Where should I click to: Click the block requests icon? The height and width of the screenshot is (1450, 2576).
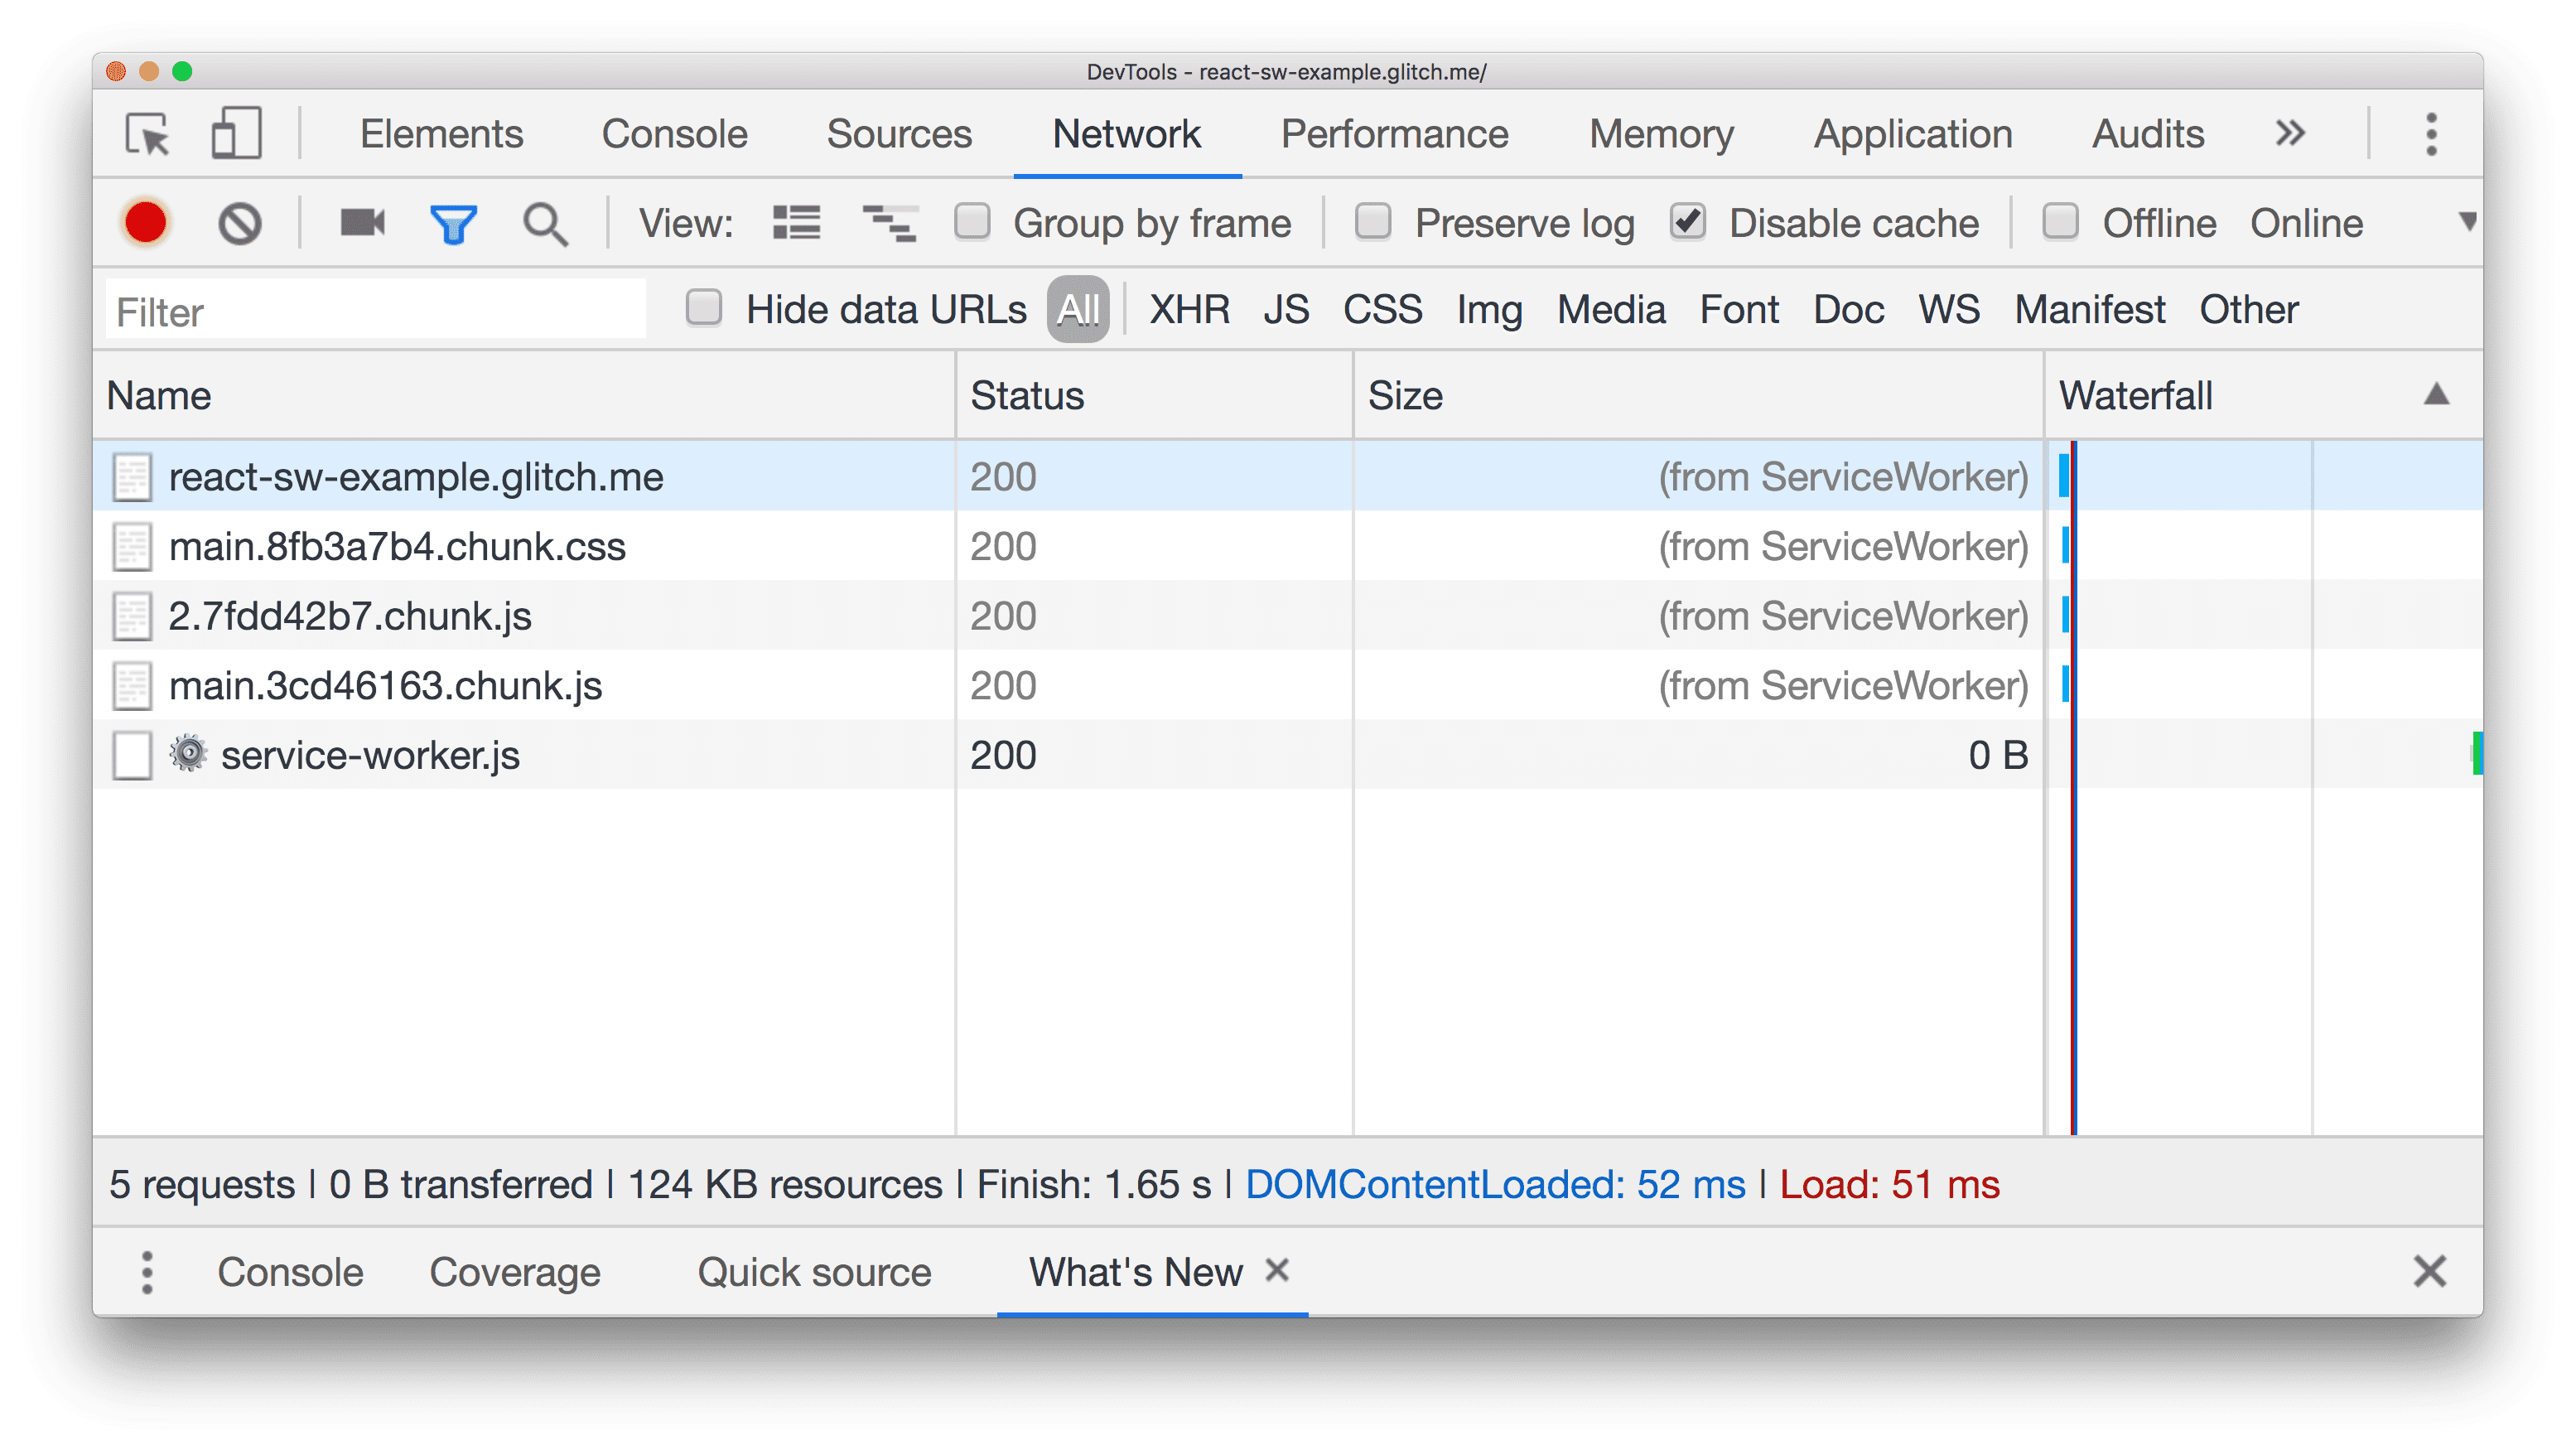pyautogui.click(x=239, y=221)
